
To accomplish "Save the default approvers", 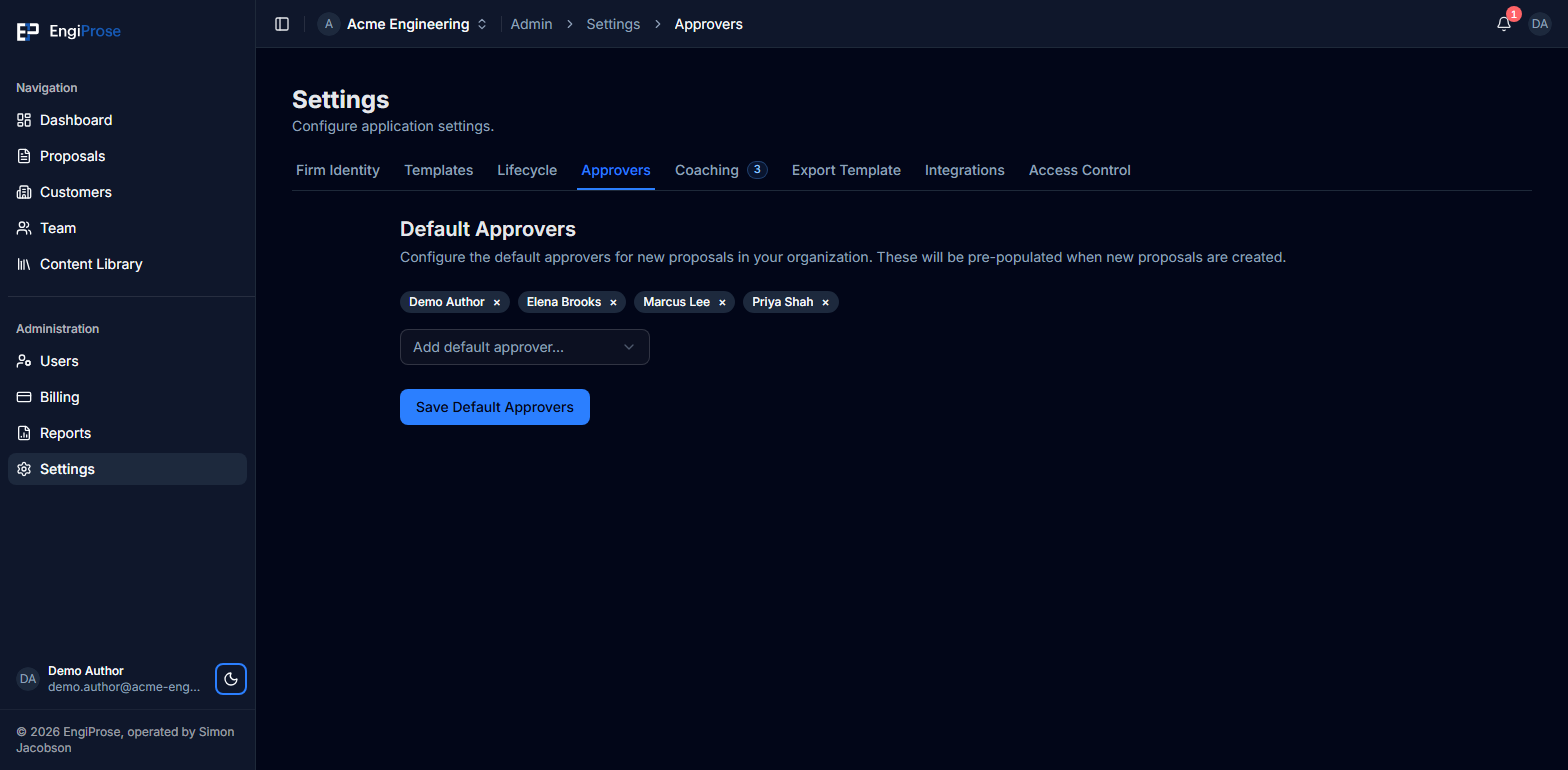I will 495,407.
